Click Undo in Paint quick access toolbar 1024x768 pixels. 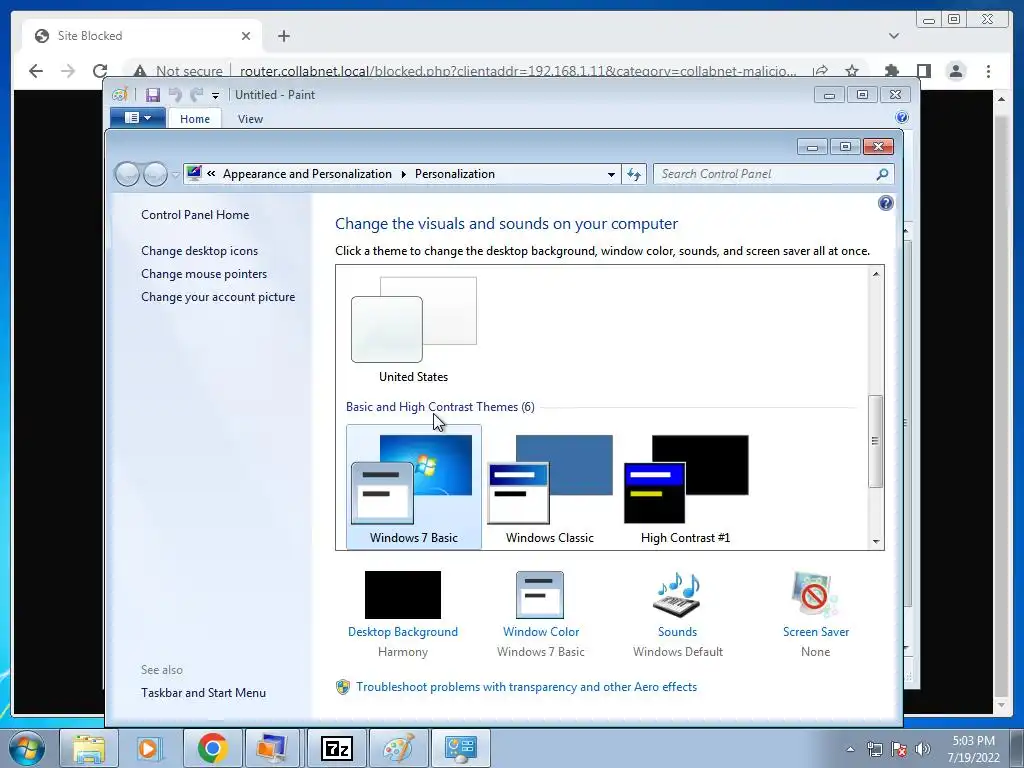pyautogui.click(x=175, y=95)
